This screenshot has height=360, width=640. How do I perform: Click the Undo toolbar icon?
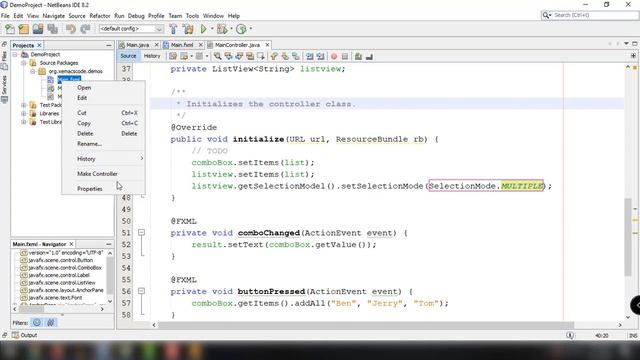[71, 29]
